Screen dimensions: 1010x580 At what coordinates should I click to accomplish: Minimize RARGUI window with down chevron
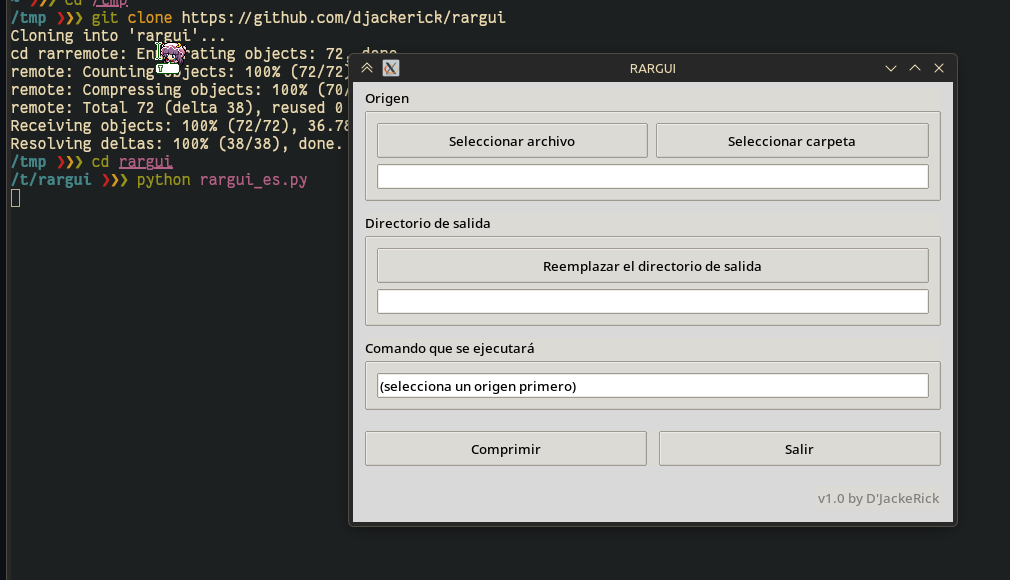891,68
